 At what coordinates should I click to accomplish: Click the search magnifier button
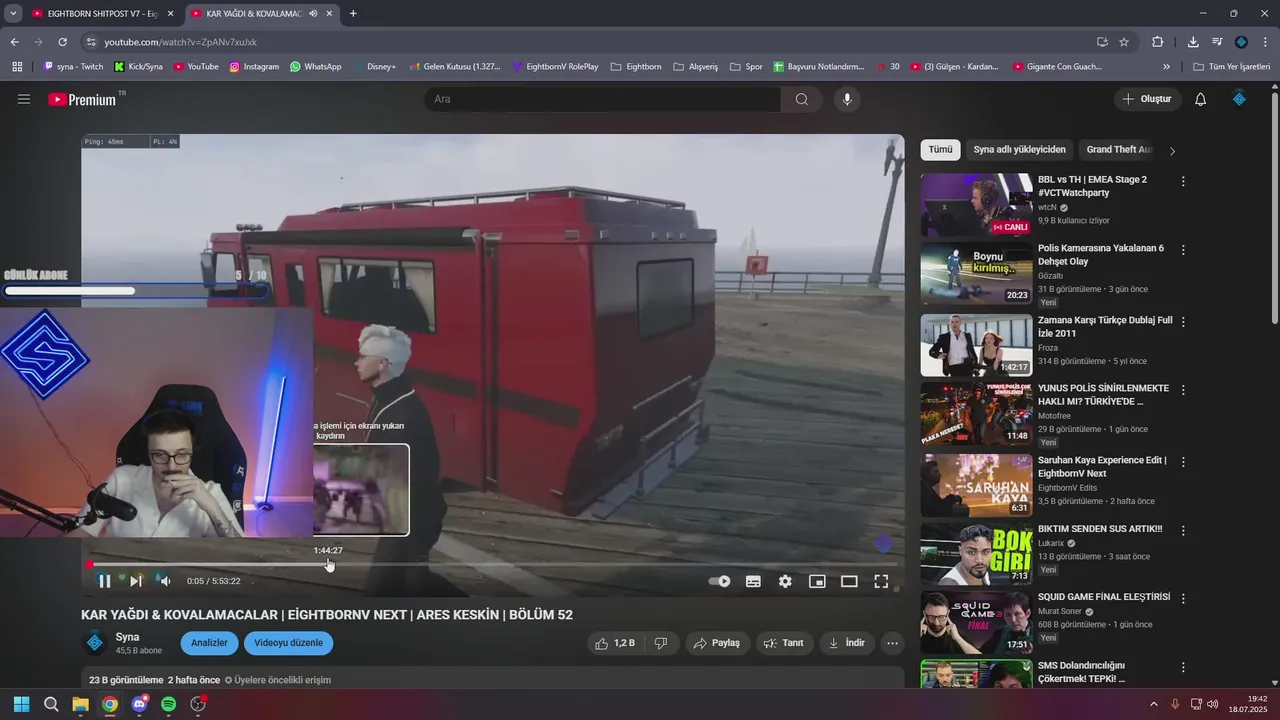802,99
